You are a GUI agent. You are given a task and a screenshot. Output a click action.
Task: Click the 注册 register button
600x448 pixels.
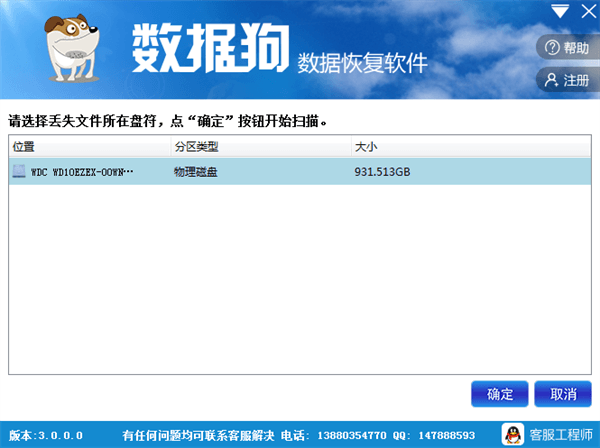568,80
